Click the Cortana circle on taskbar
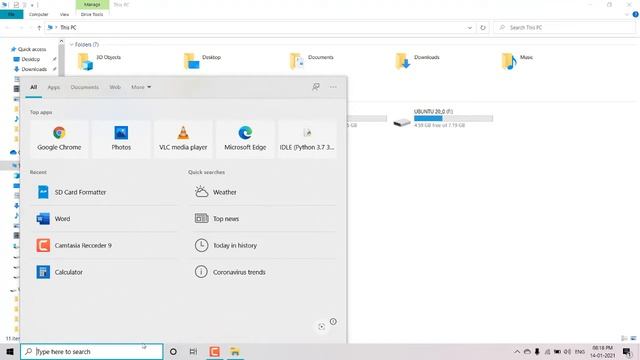 click(173, 351)
